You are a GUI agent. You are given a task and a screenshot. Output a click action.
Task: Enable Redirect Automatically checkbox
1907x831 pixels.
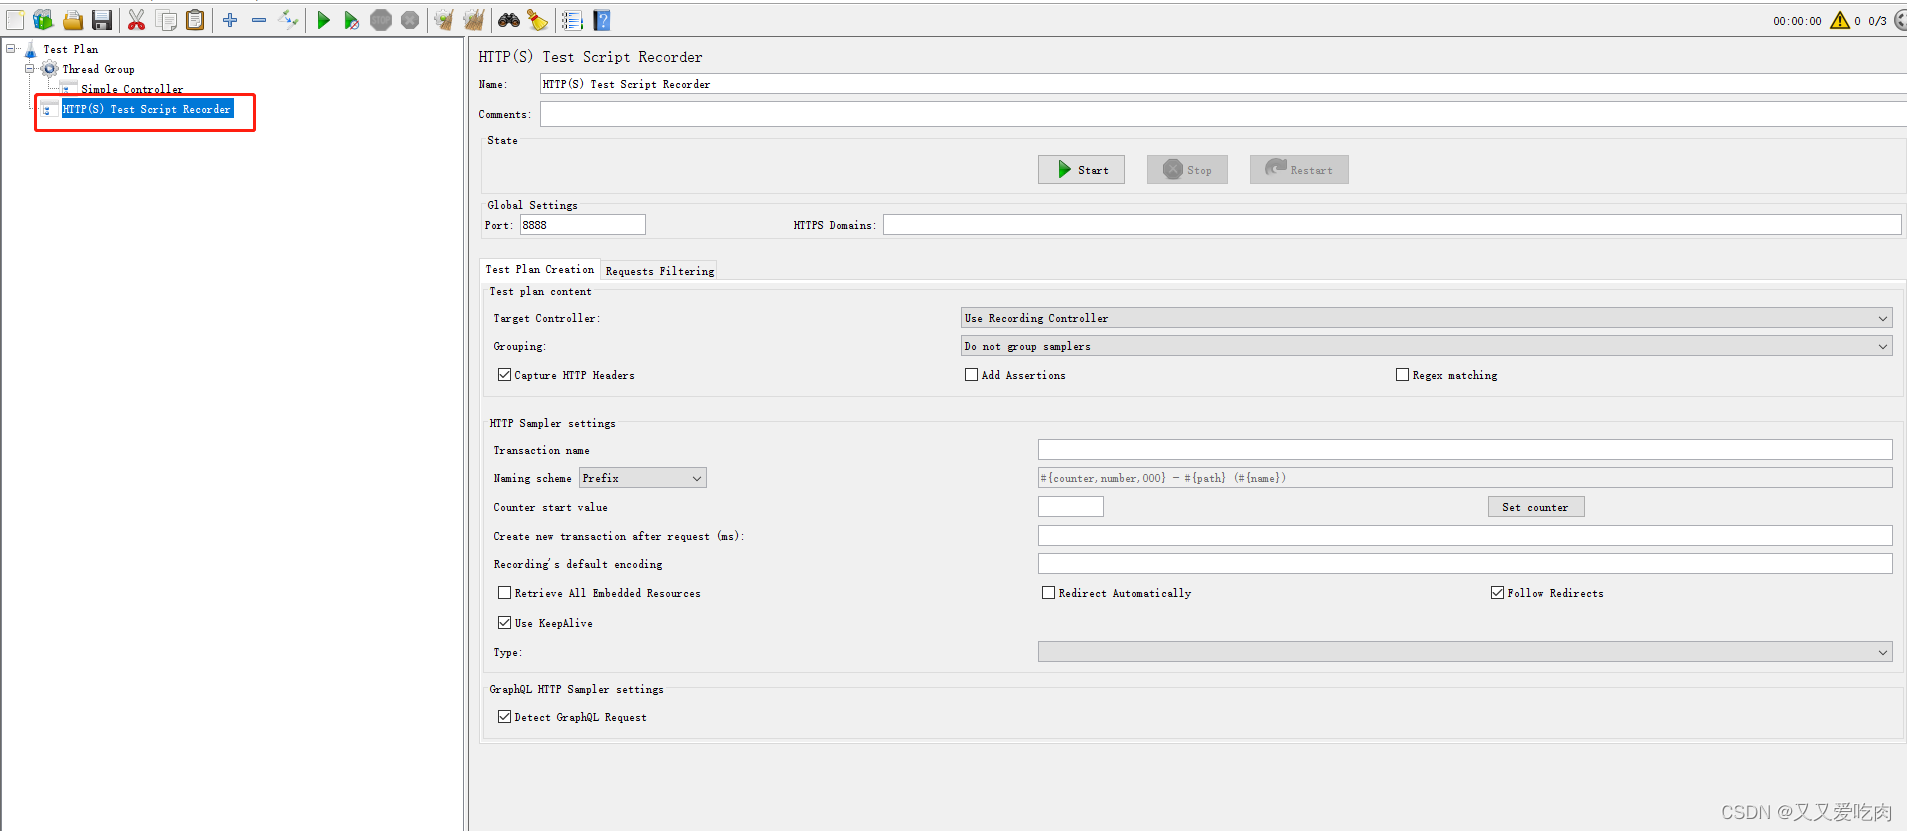coord(1048,593)
